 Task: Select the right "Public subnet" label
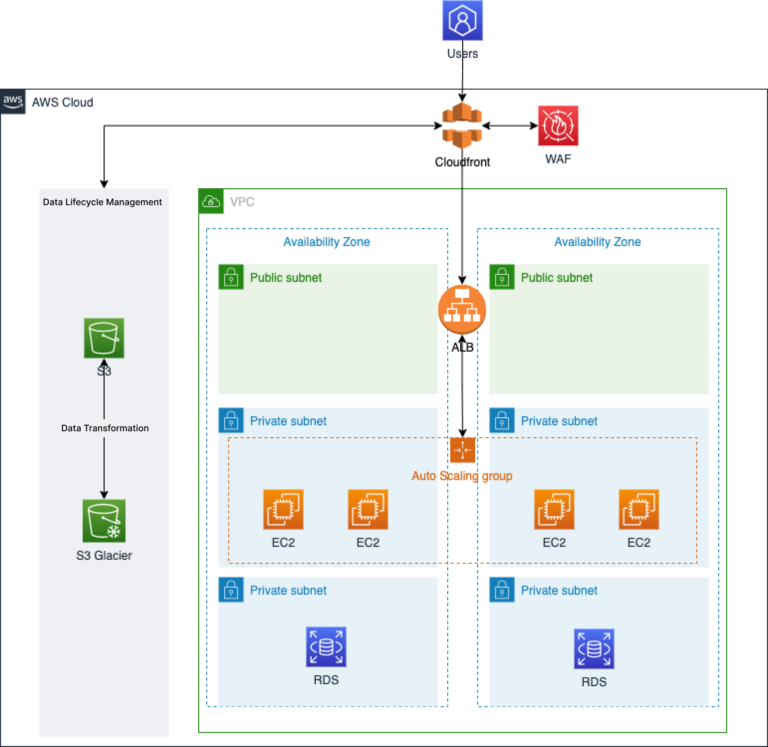click(x=557, y=278)
